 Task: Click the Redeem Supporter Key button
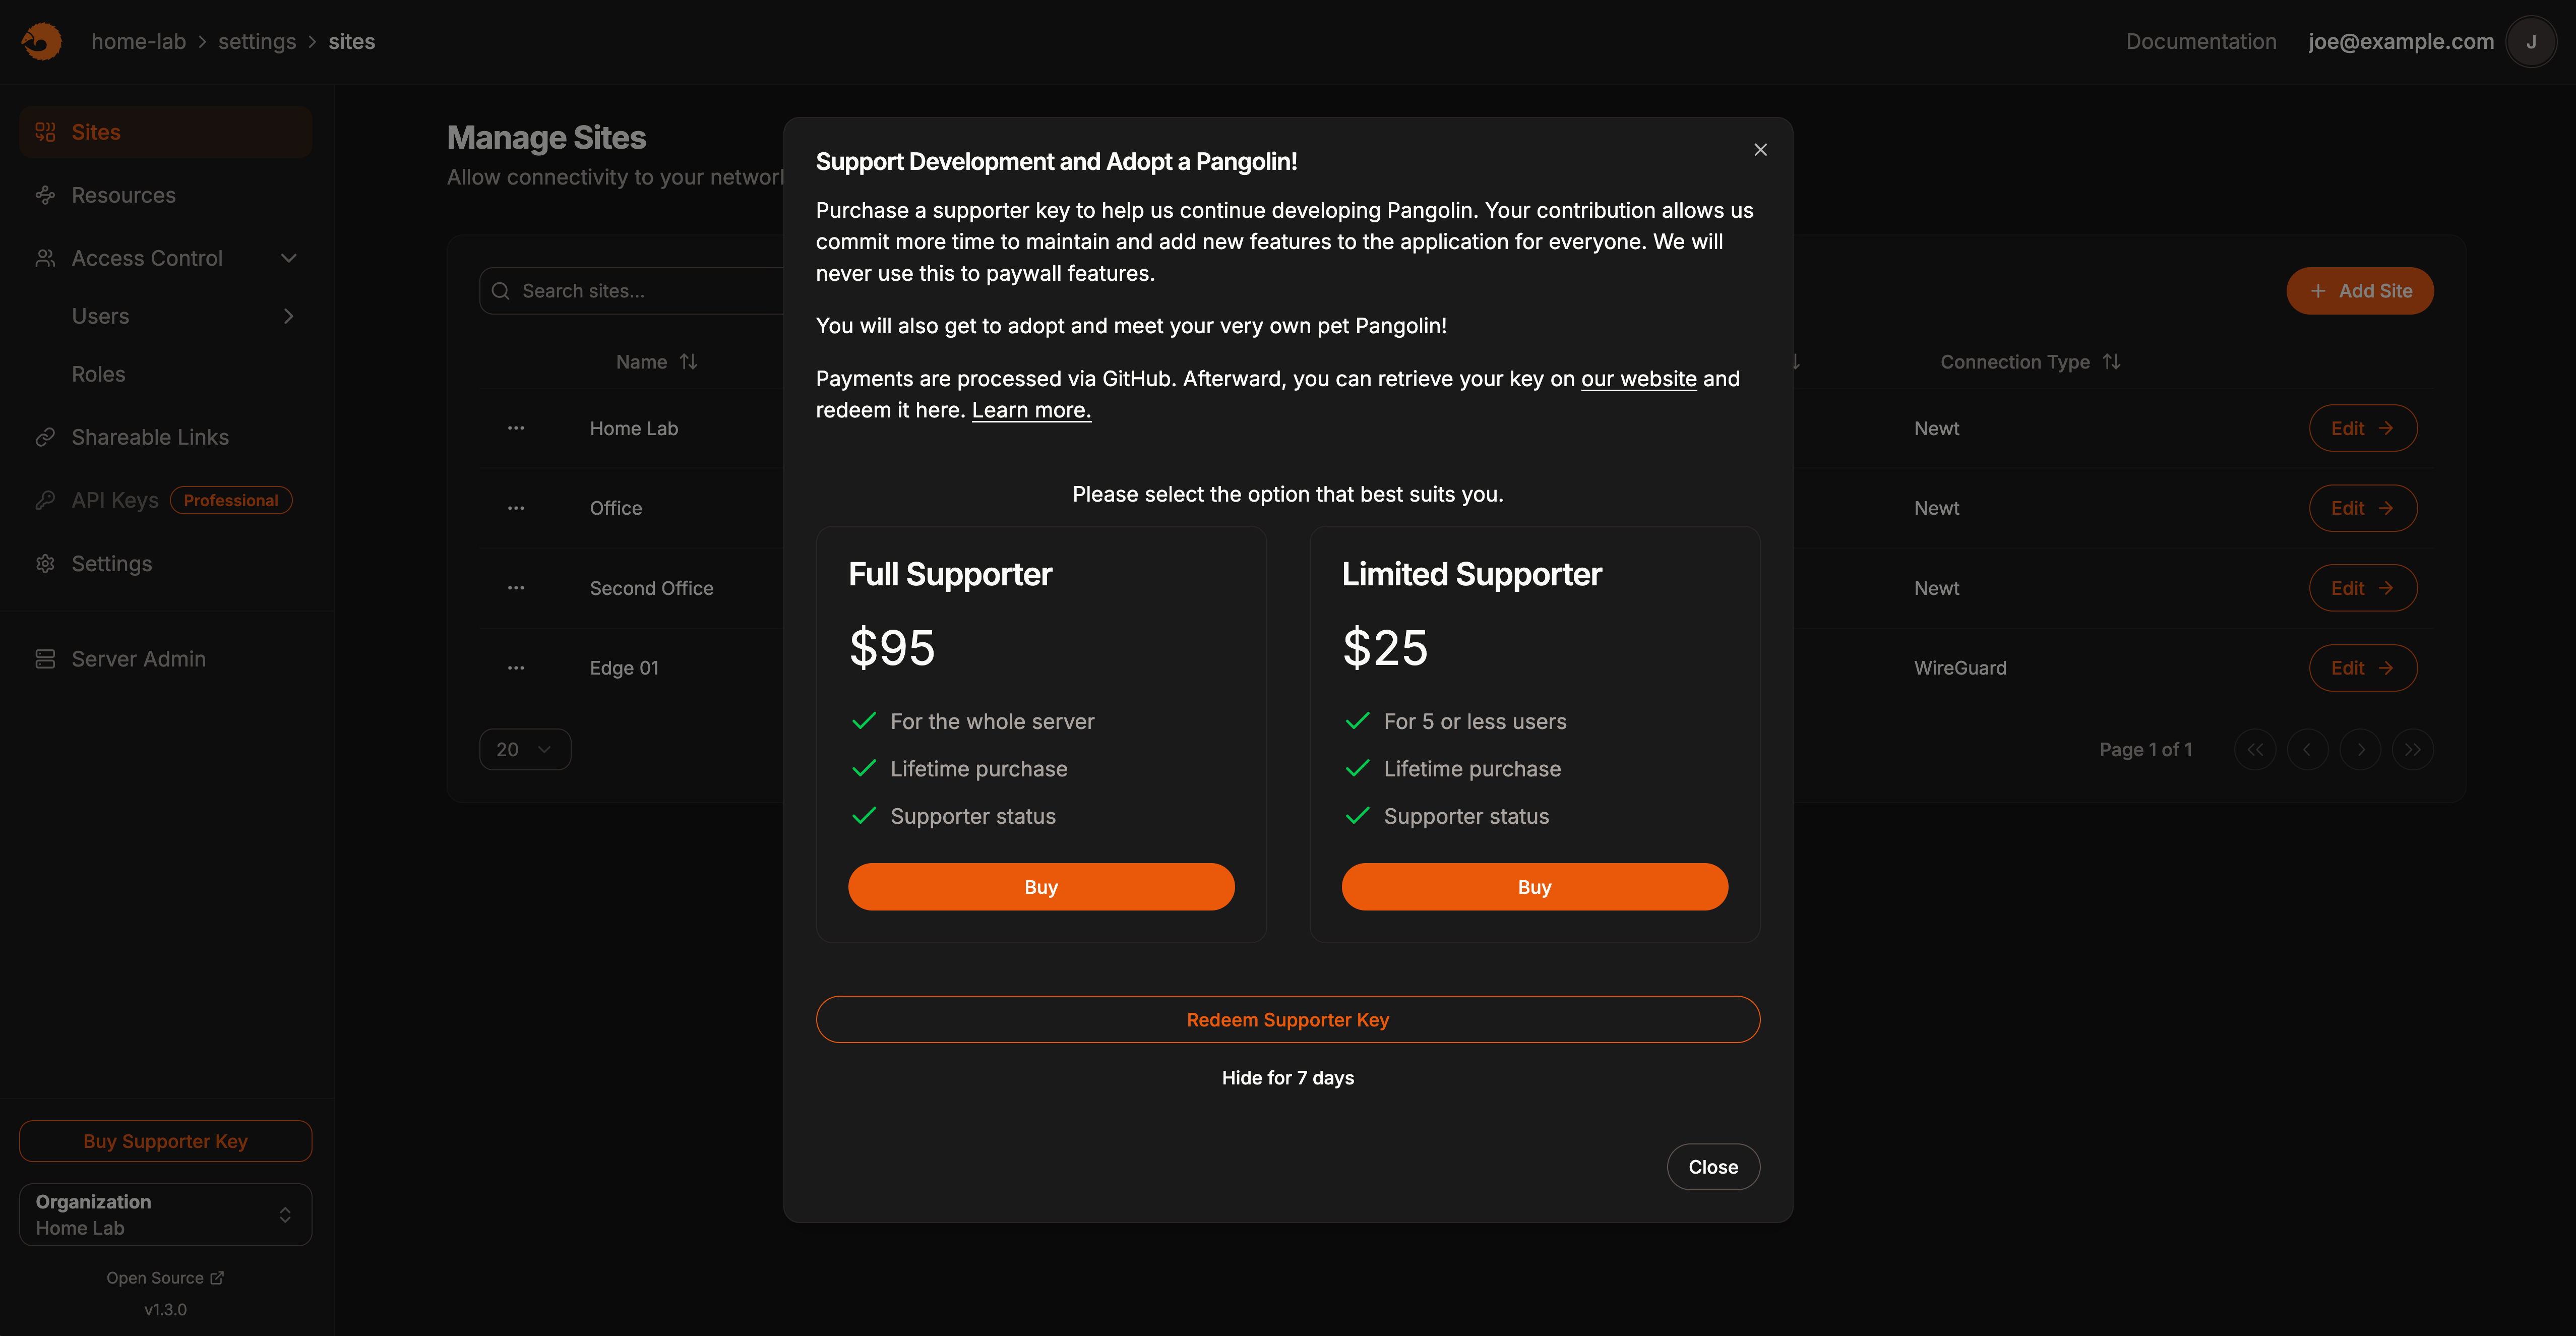[1287, 1020]
